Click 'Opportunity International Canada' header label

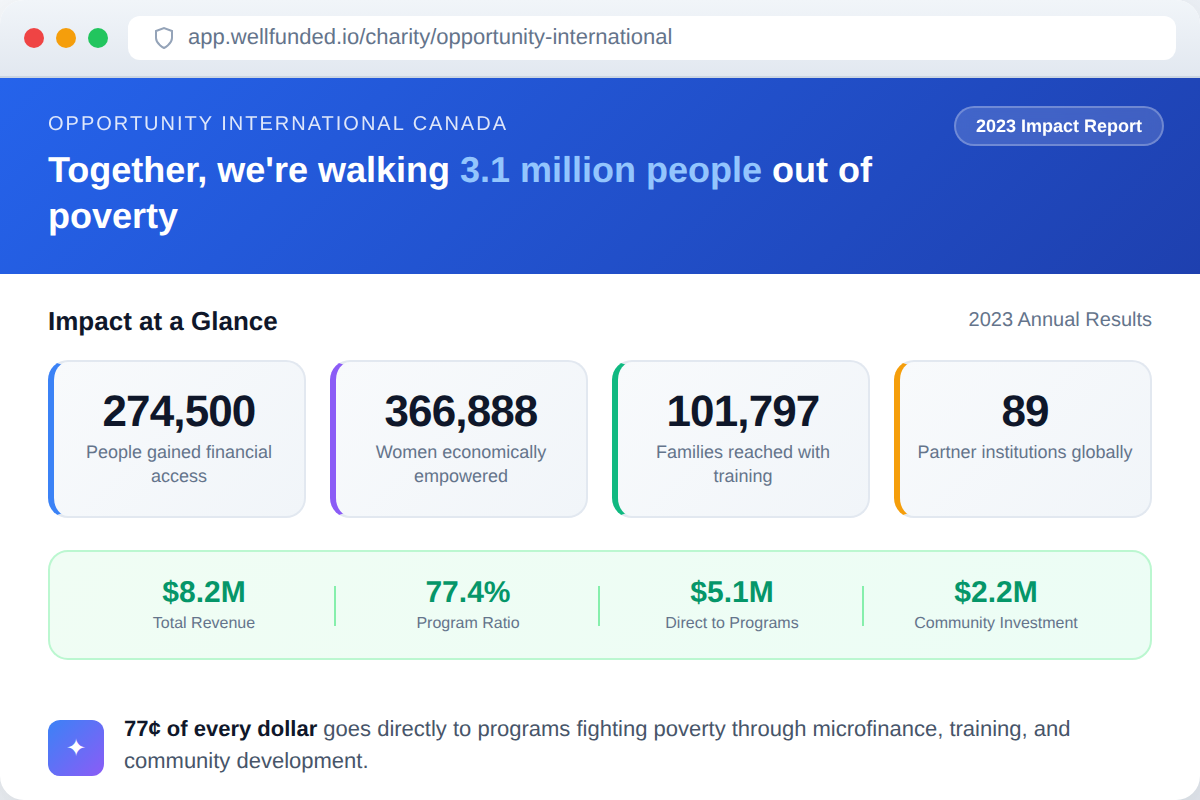tap(278, 124)
